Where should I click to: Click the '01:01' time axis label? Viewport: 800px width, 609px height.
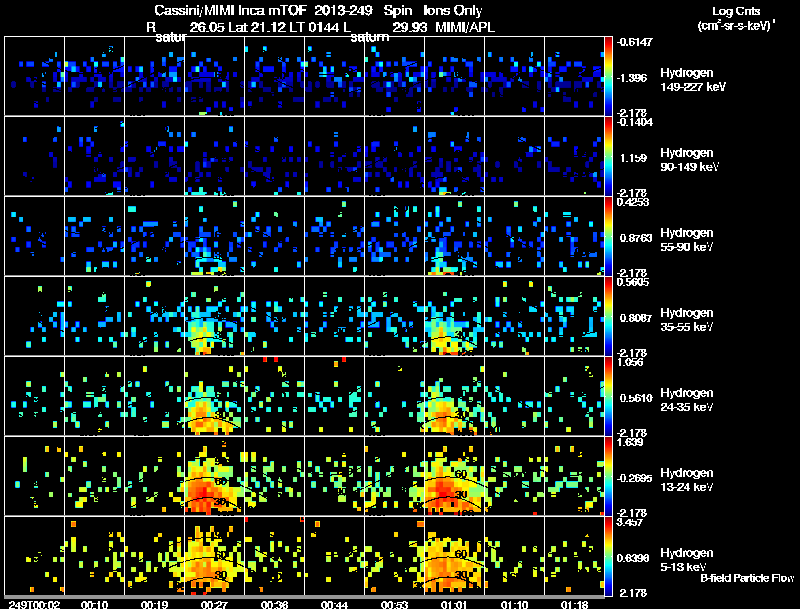pos(454,604)
